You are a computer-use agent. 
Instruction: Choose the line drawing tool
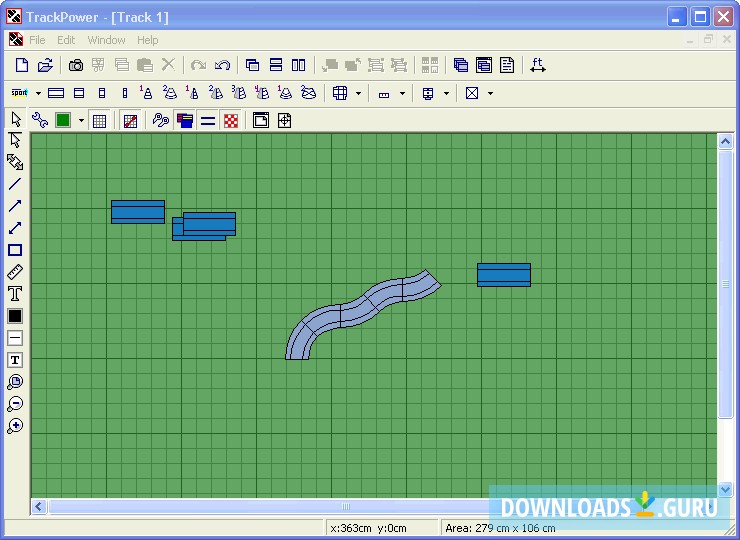(x=15, y=184)
